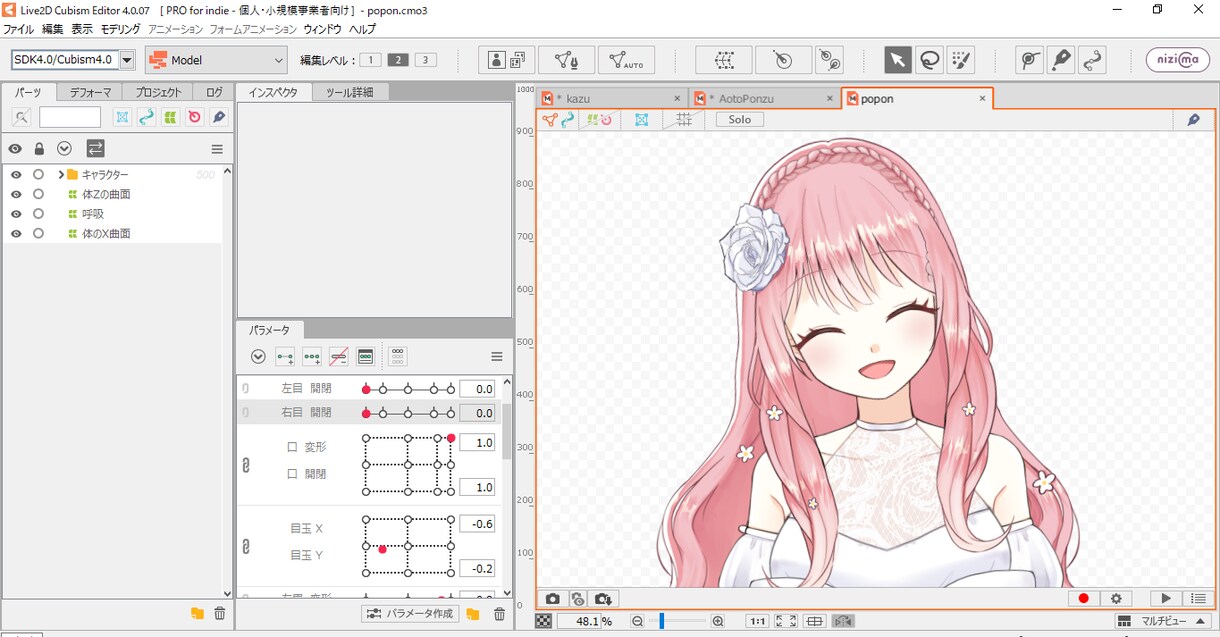
Task: Click the 左目 開閉 parameter slider
Action: [x=408, y=388]
